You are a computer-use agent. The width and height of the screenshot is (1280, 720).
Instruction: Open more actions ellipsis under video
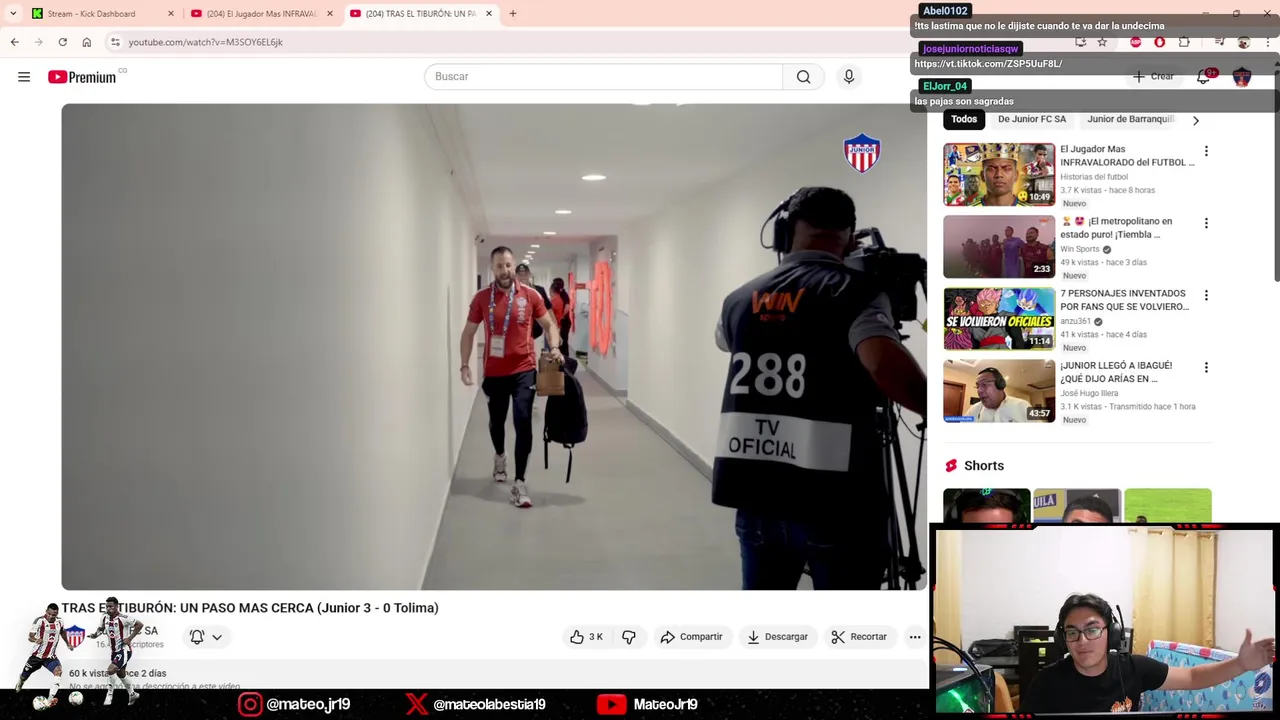(915, 637)
